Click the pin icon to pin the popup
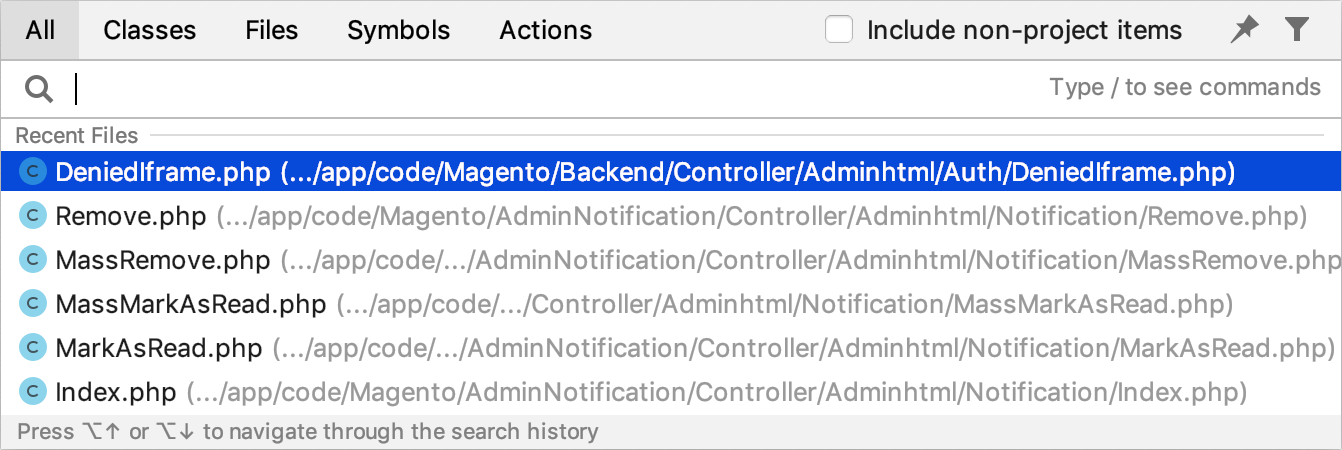The height and width of the screenshot is (450, 1342). pos(1244,30)
